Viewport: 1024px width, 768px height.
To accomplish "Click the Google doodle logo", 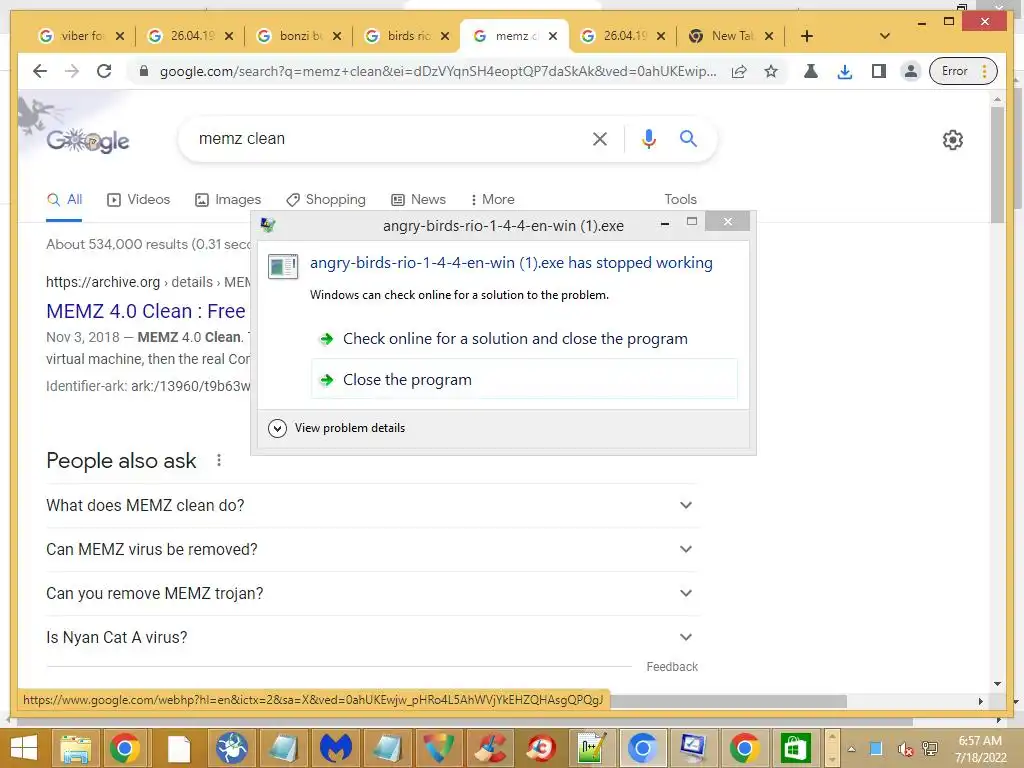I will [88, 140].
